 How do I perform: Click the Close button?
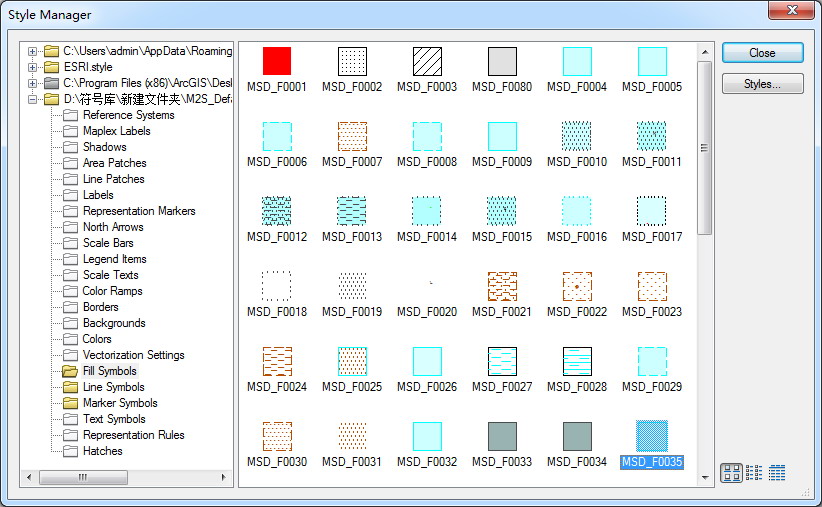pos(762,53)
